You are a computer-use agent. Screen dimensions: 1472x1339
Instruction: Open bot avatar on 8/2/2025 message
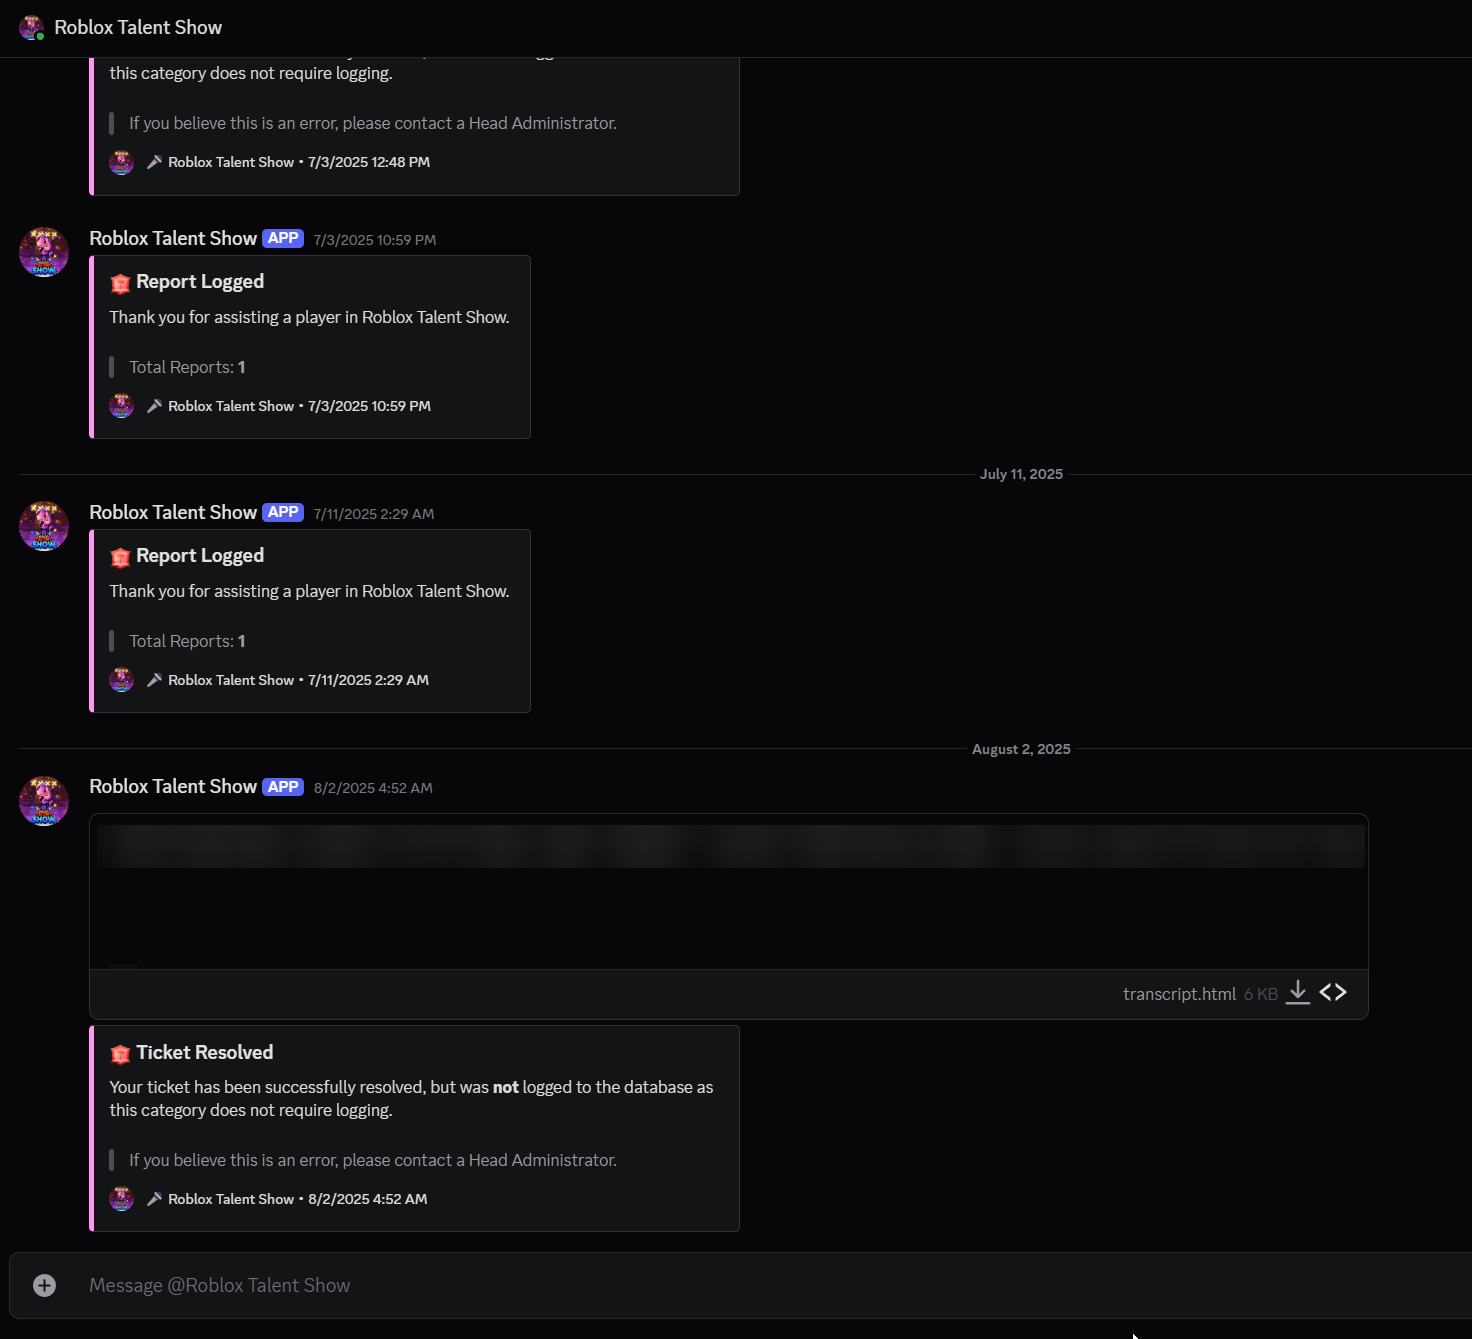44,800
